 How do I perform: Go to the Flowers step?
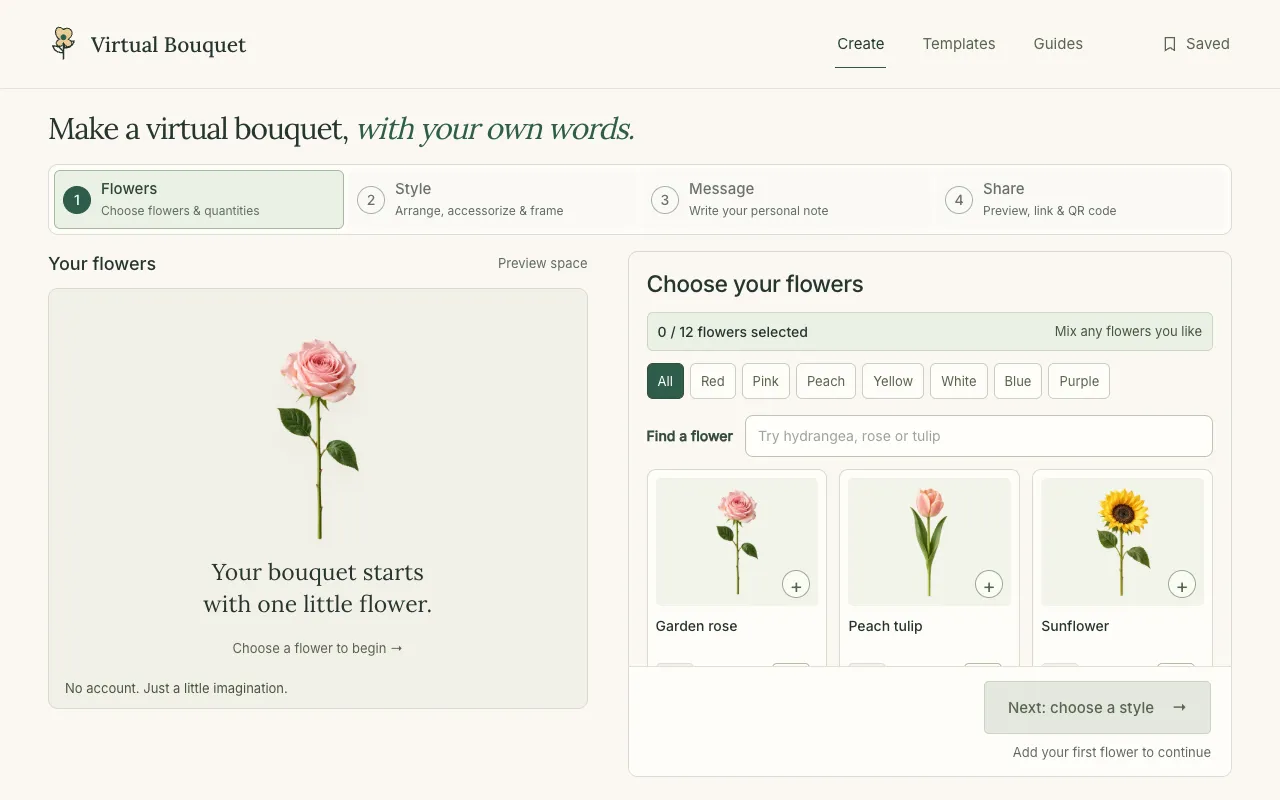pos(199,199)
